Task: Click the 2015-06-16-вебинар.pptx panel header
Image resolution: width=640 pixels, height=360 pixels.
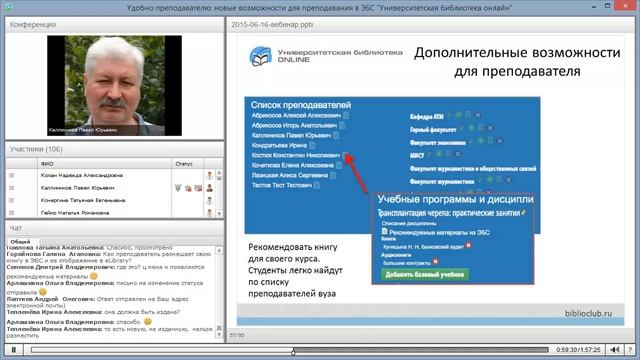Action: point(430,24)
